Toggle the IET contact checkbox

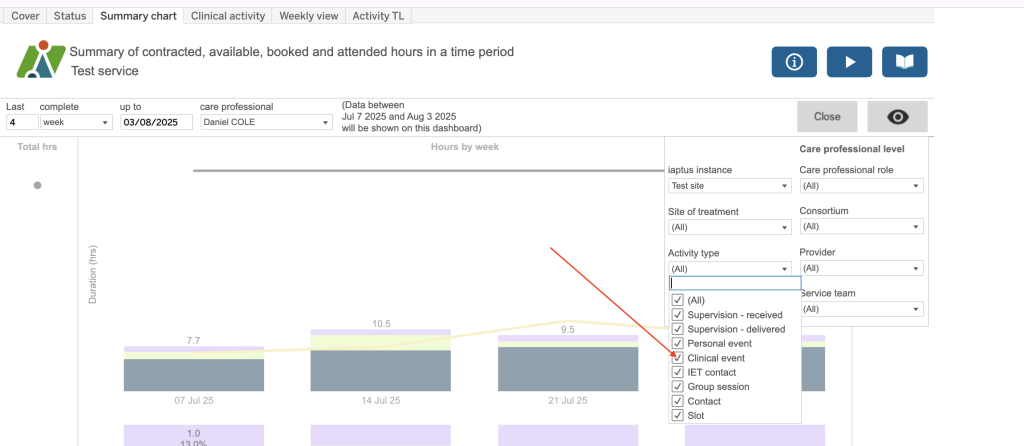[678, 372]
